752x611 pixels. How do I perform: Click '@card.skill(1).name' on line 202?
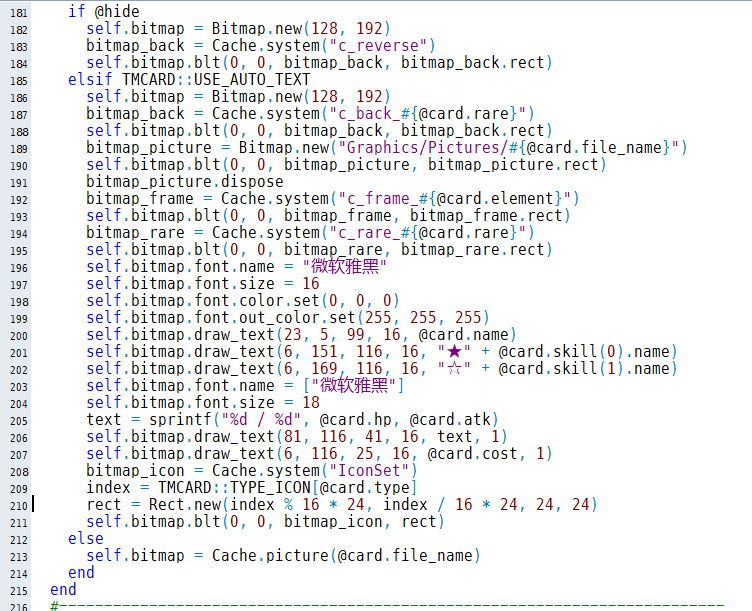point(584,369)
